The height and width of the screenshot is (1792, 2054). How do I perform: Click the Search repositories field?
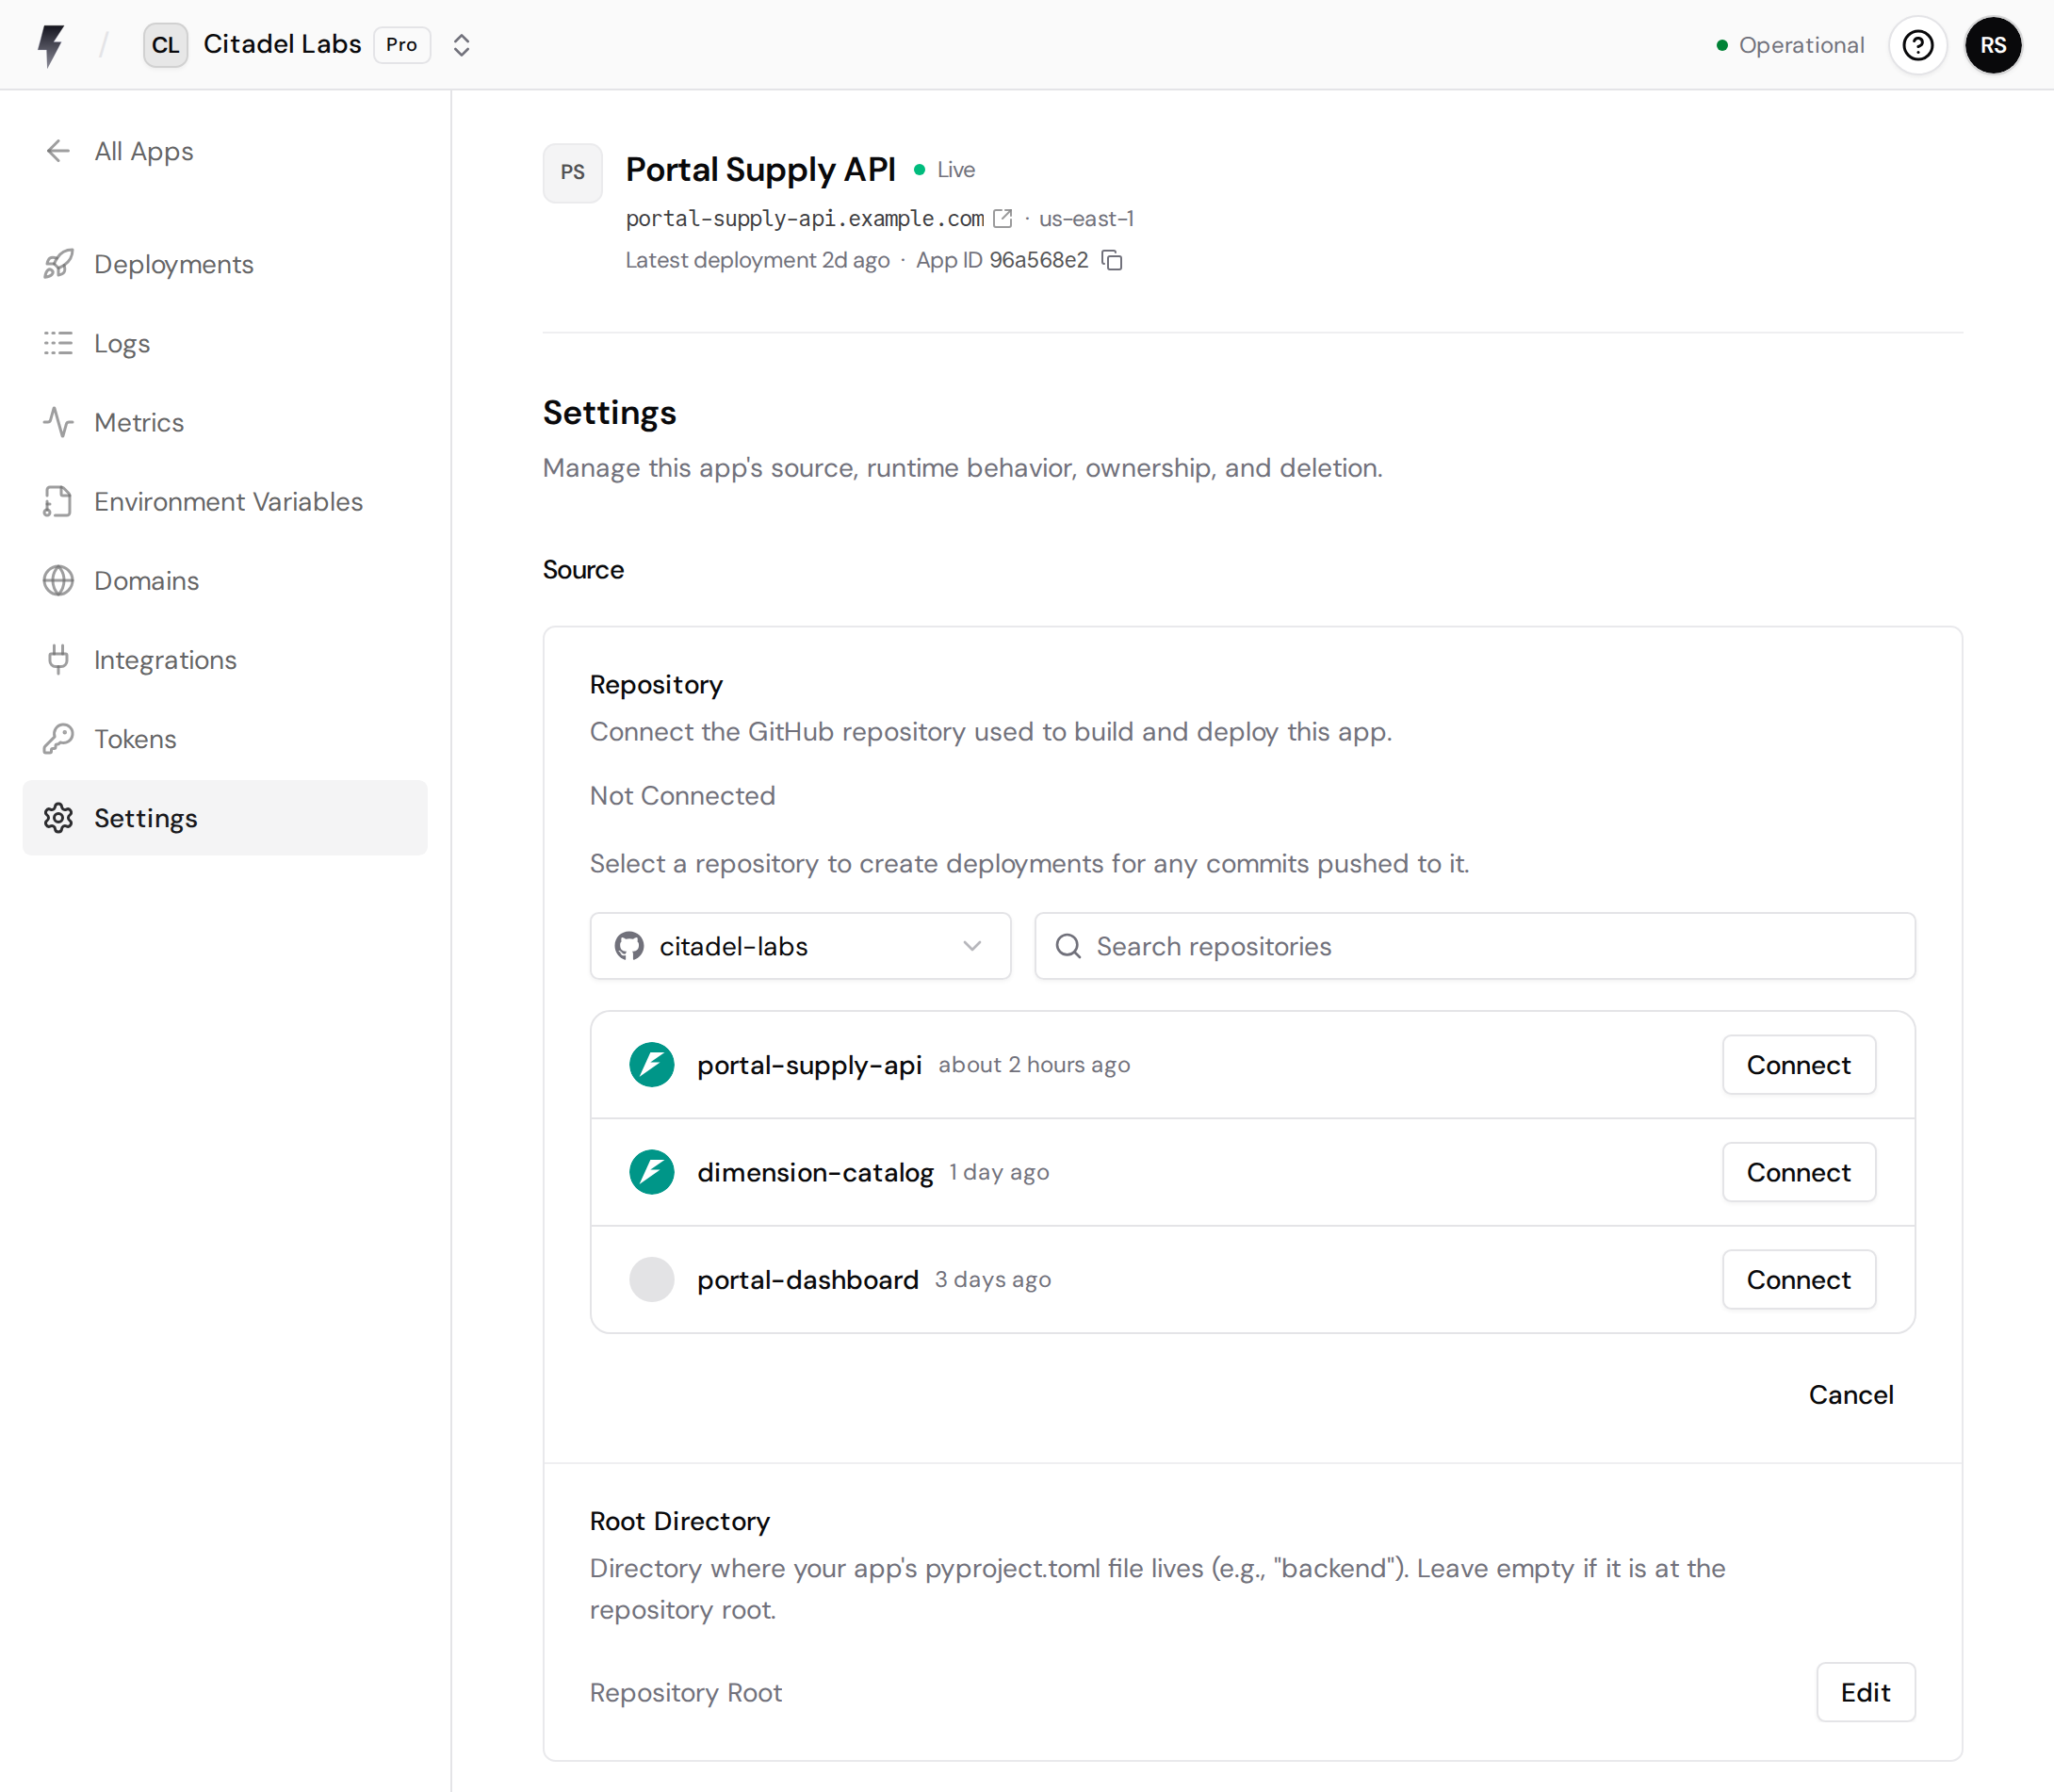click(1474, 945)
